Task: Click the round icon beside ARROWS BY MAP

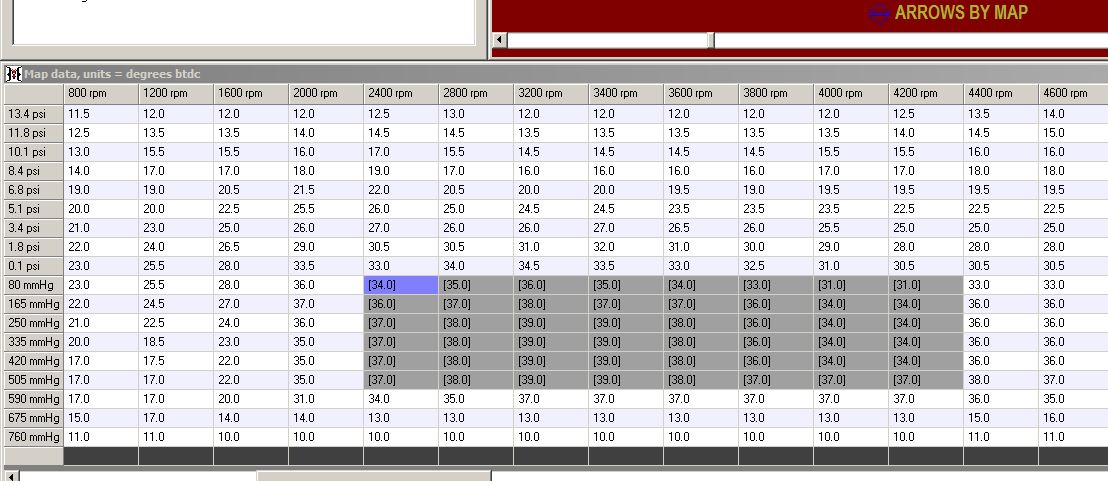Action: coord(879,13)
